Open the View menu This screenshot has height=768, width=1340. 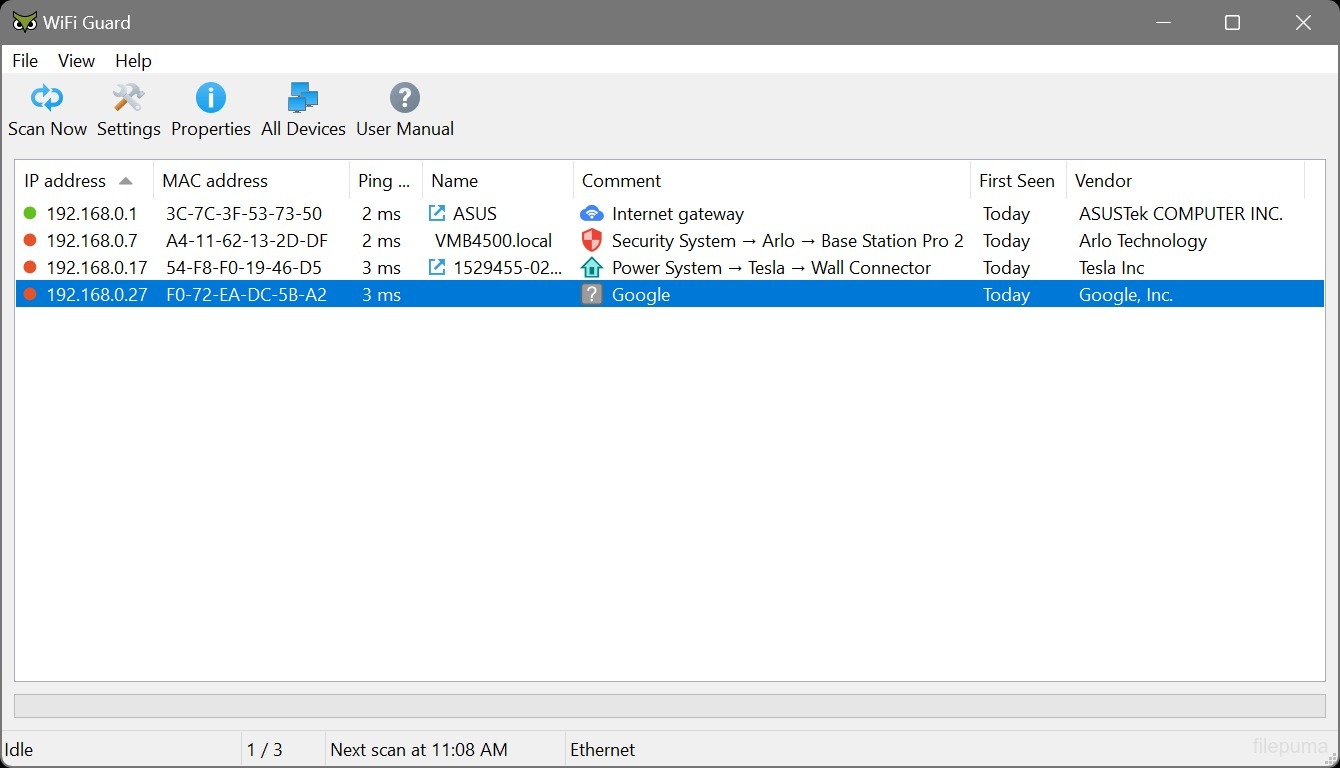click(x=76, y=61)
